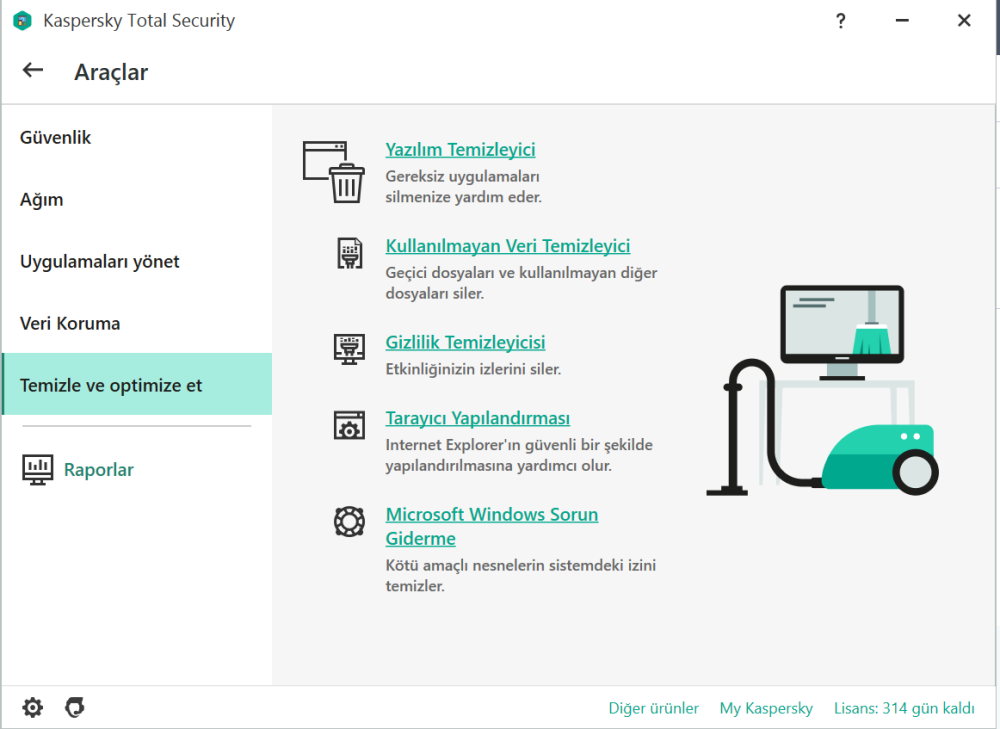1000x729 pixels.
Task: Open the Gizlilik Temizleyicisi link
Action: coord(466,342)
